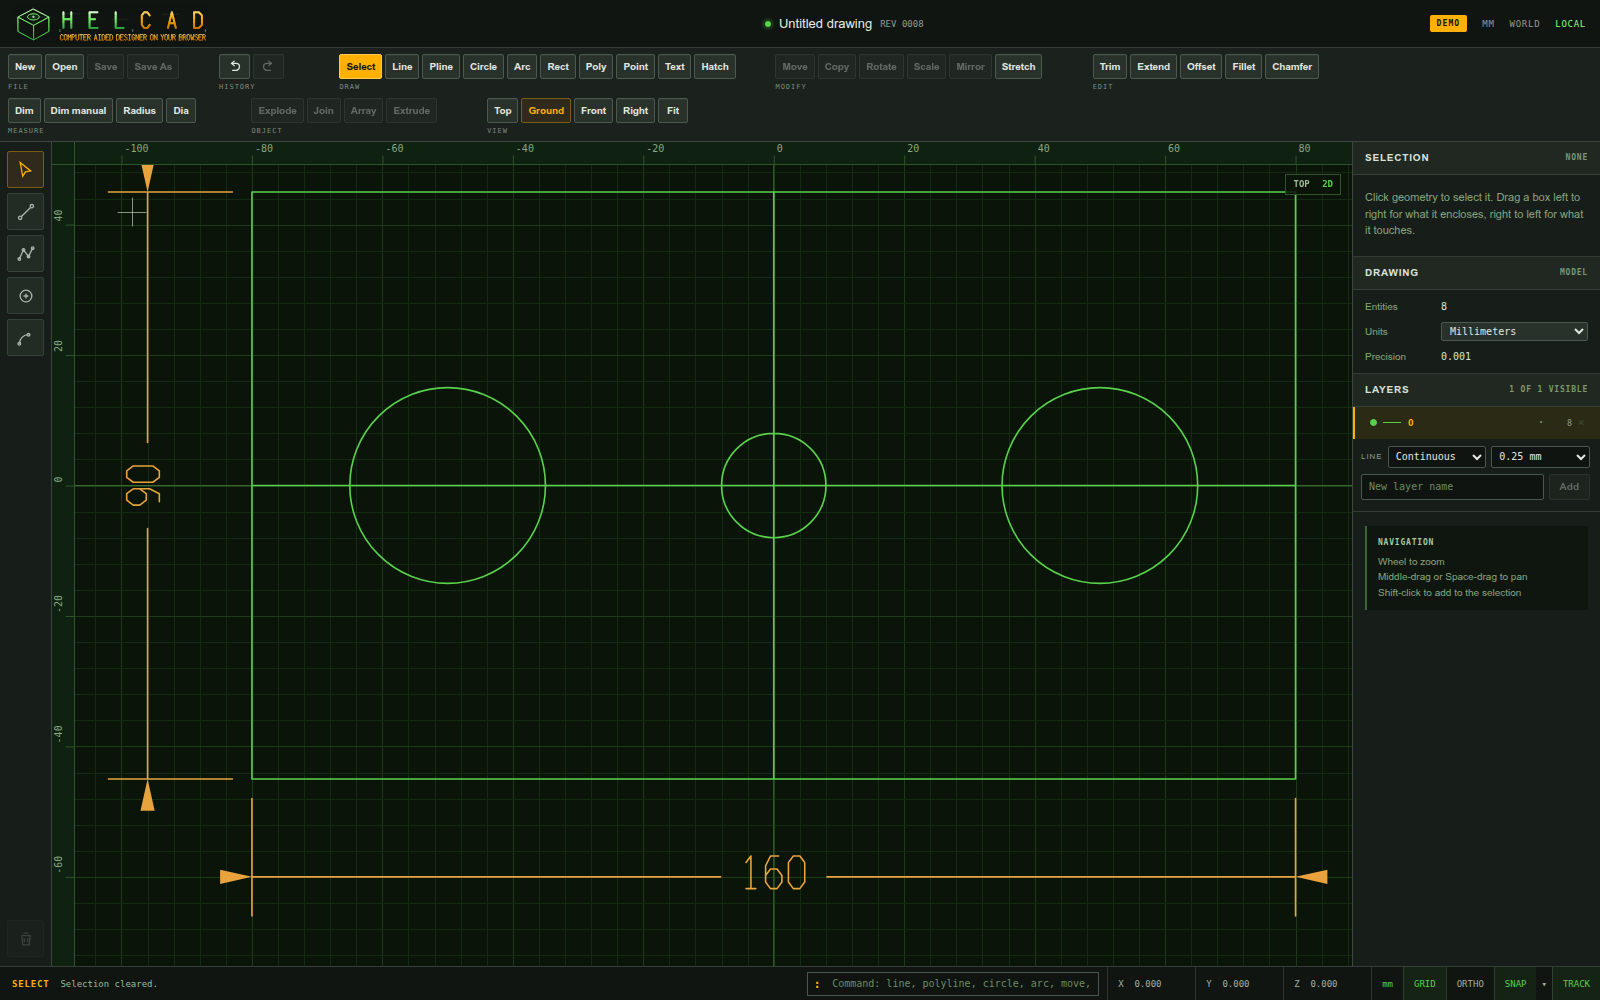This screenshot has height=1000, width=1600.
Task: Activate the Circle draw tool button
Action: tap(483, 67)
